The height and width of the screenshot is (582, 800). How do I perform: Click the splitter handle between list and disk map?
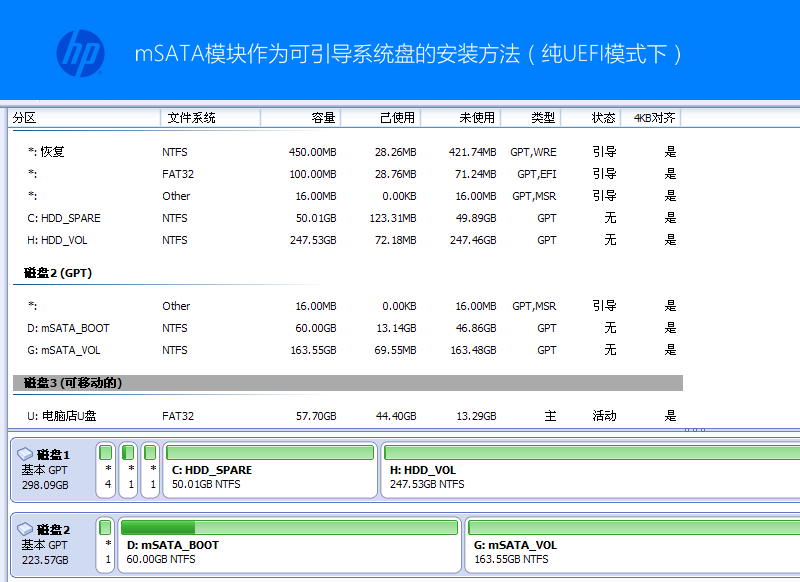[x=693, y=431]
